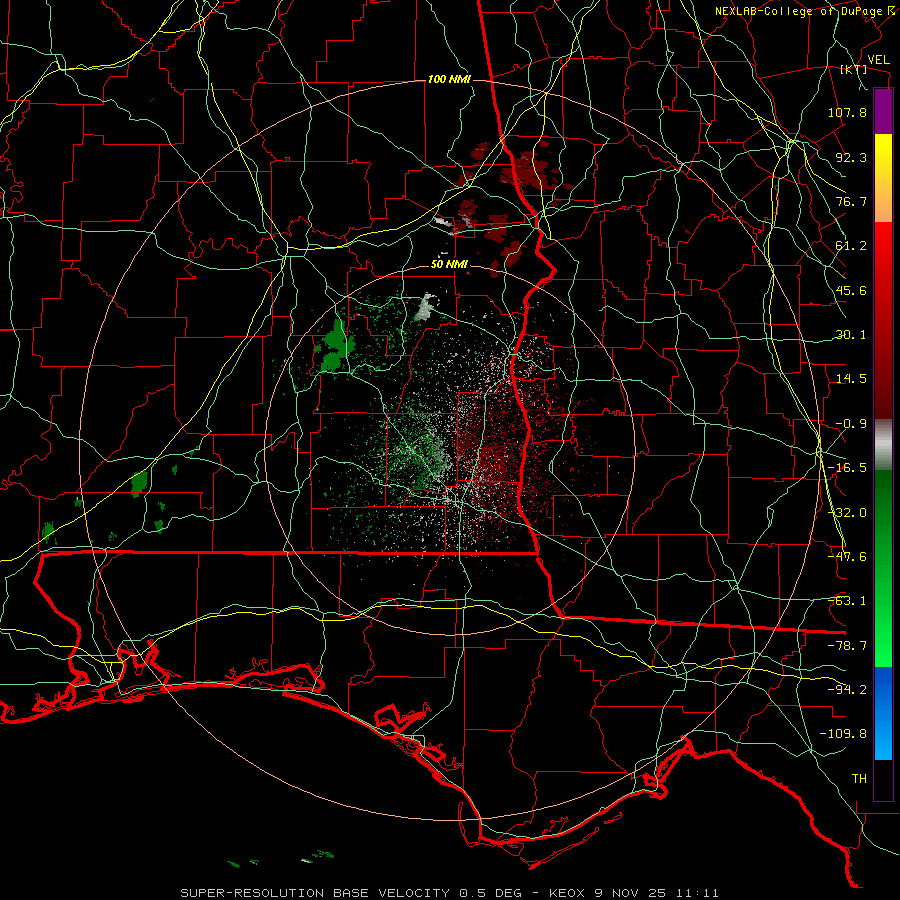Select the -16.5 velocity scale value

pyautogui.click(x=847, y=468)
